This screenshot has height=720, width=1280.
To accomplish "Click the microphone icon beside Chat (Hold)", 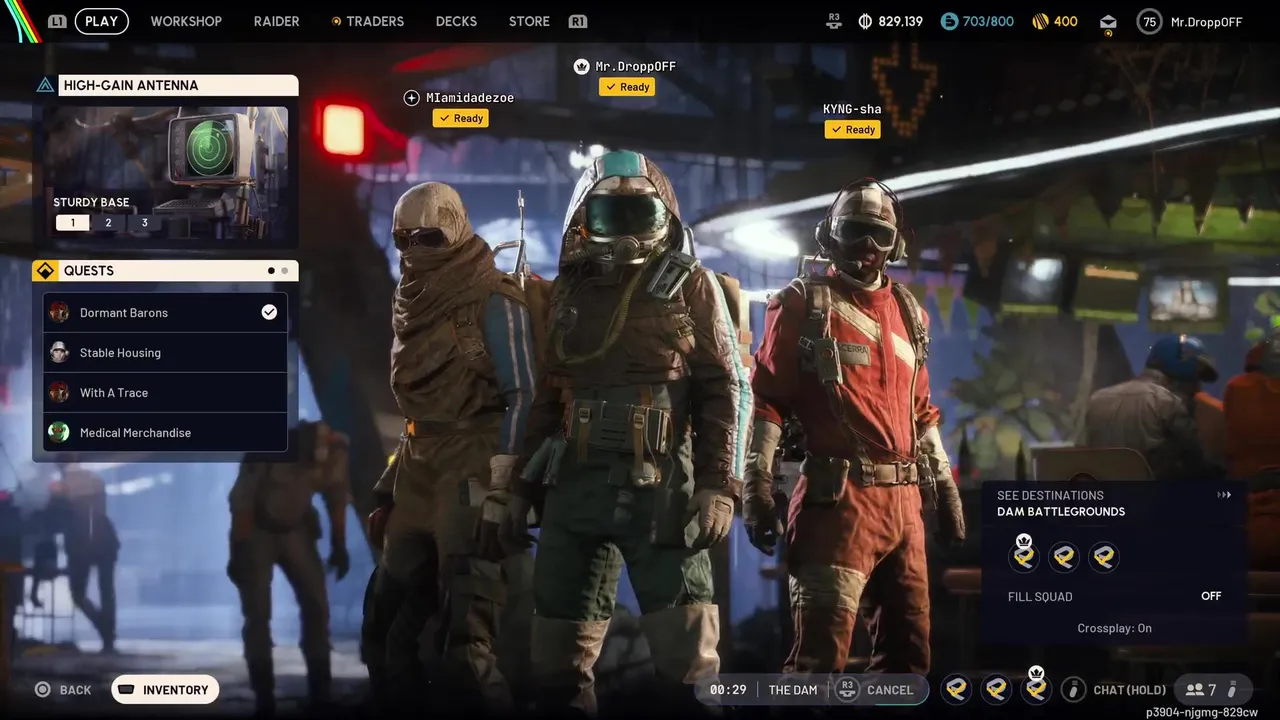I will point(1073,689).
